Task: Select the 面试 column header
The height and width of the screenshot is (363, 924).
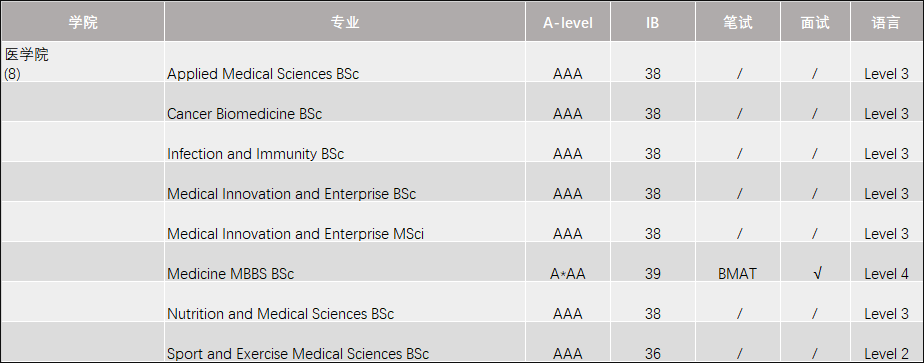Action: point(815,22)
